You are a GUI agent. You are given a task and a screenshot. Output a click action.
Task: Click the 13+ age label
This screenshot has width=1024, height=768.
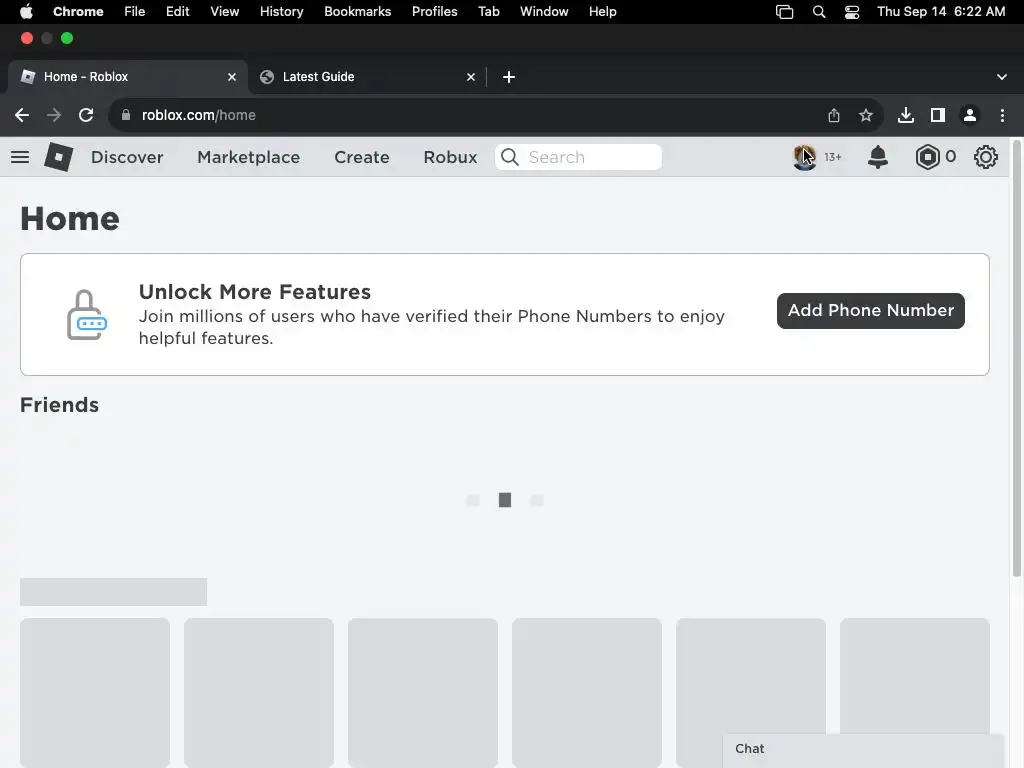[833, 157]
